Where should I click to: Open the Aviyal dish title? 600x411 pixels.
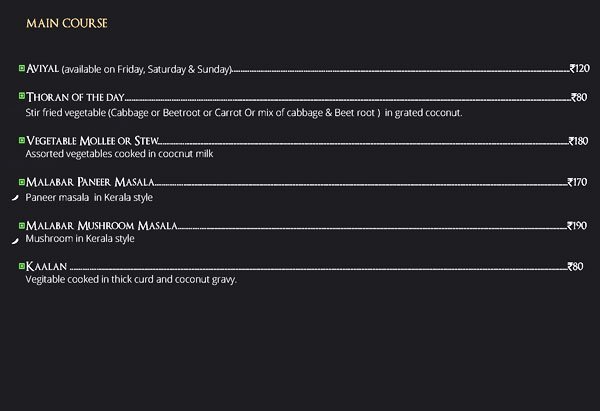(x=43, y=69)
